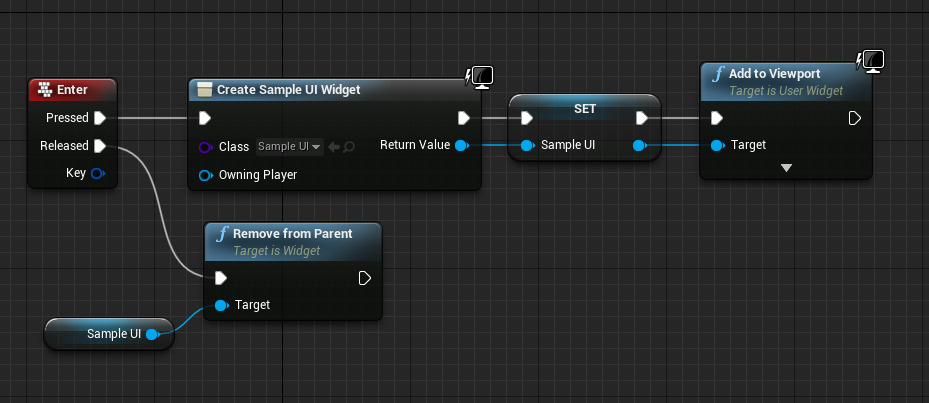Click the function icon on Remove from Parent header

(x=222, y=234)
